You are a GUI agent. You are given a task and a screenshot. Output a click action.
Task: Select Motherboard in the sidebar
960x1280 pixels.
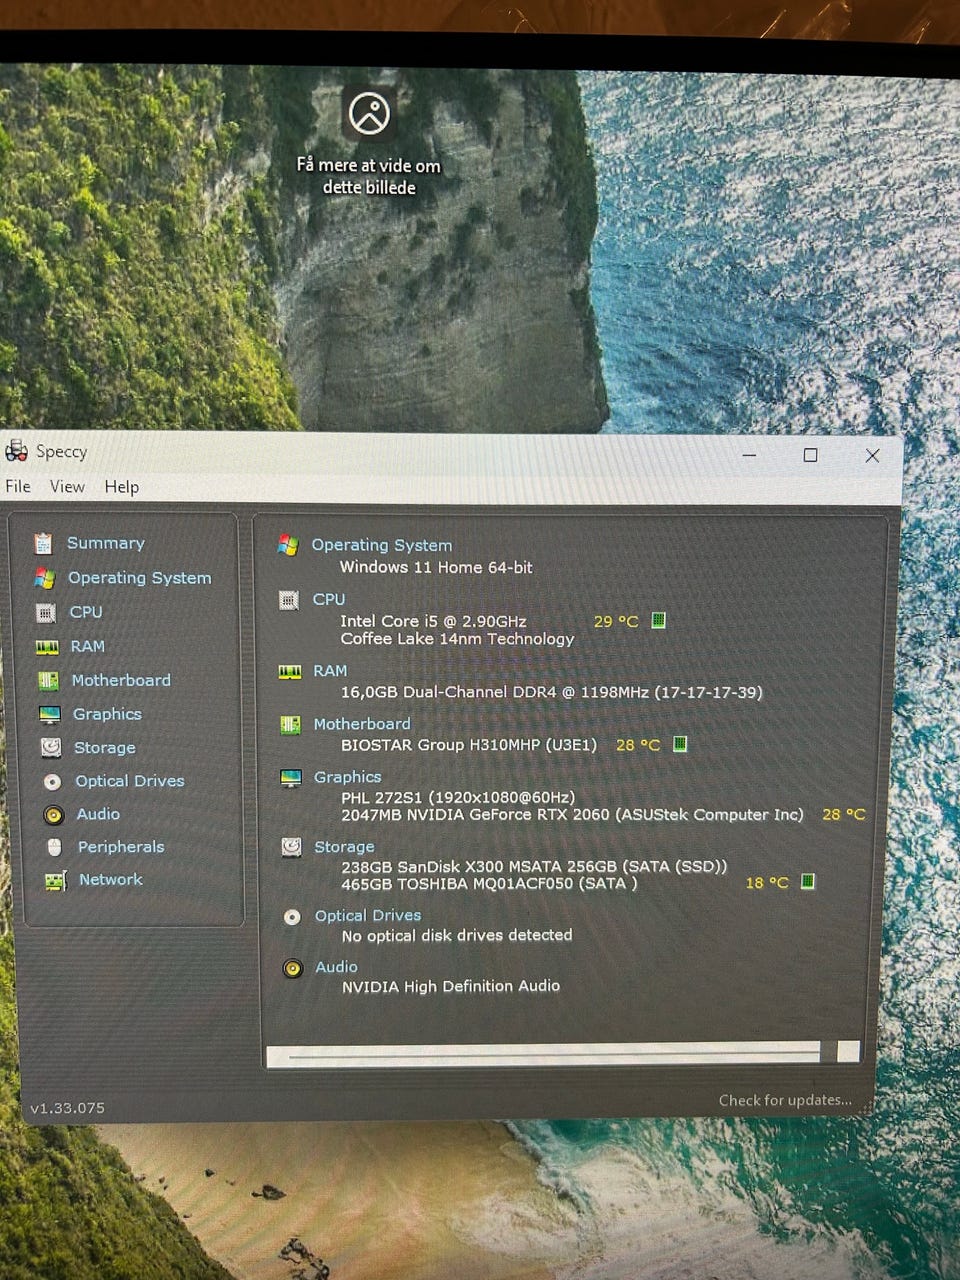click(121, 680)
